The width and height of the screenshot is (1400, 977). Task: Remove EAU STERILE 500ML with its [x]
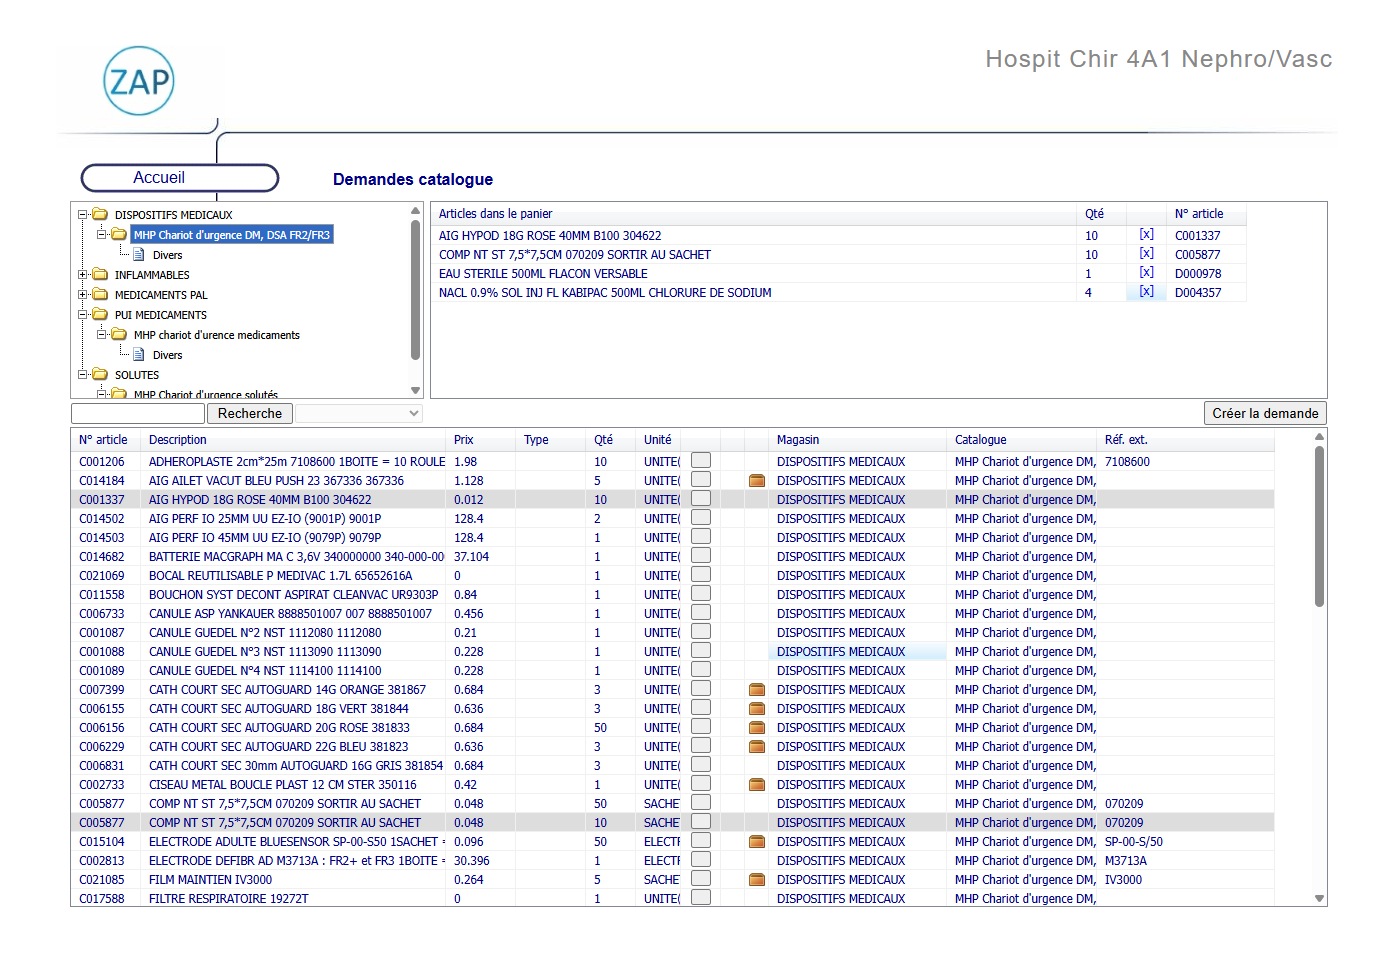coord(1146,273)
